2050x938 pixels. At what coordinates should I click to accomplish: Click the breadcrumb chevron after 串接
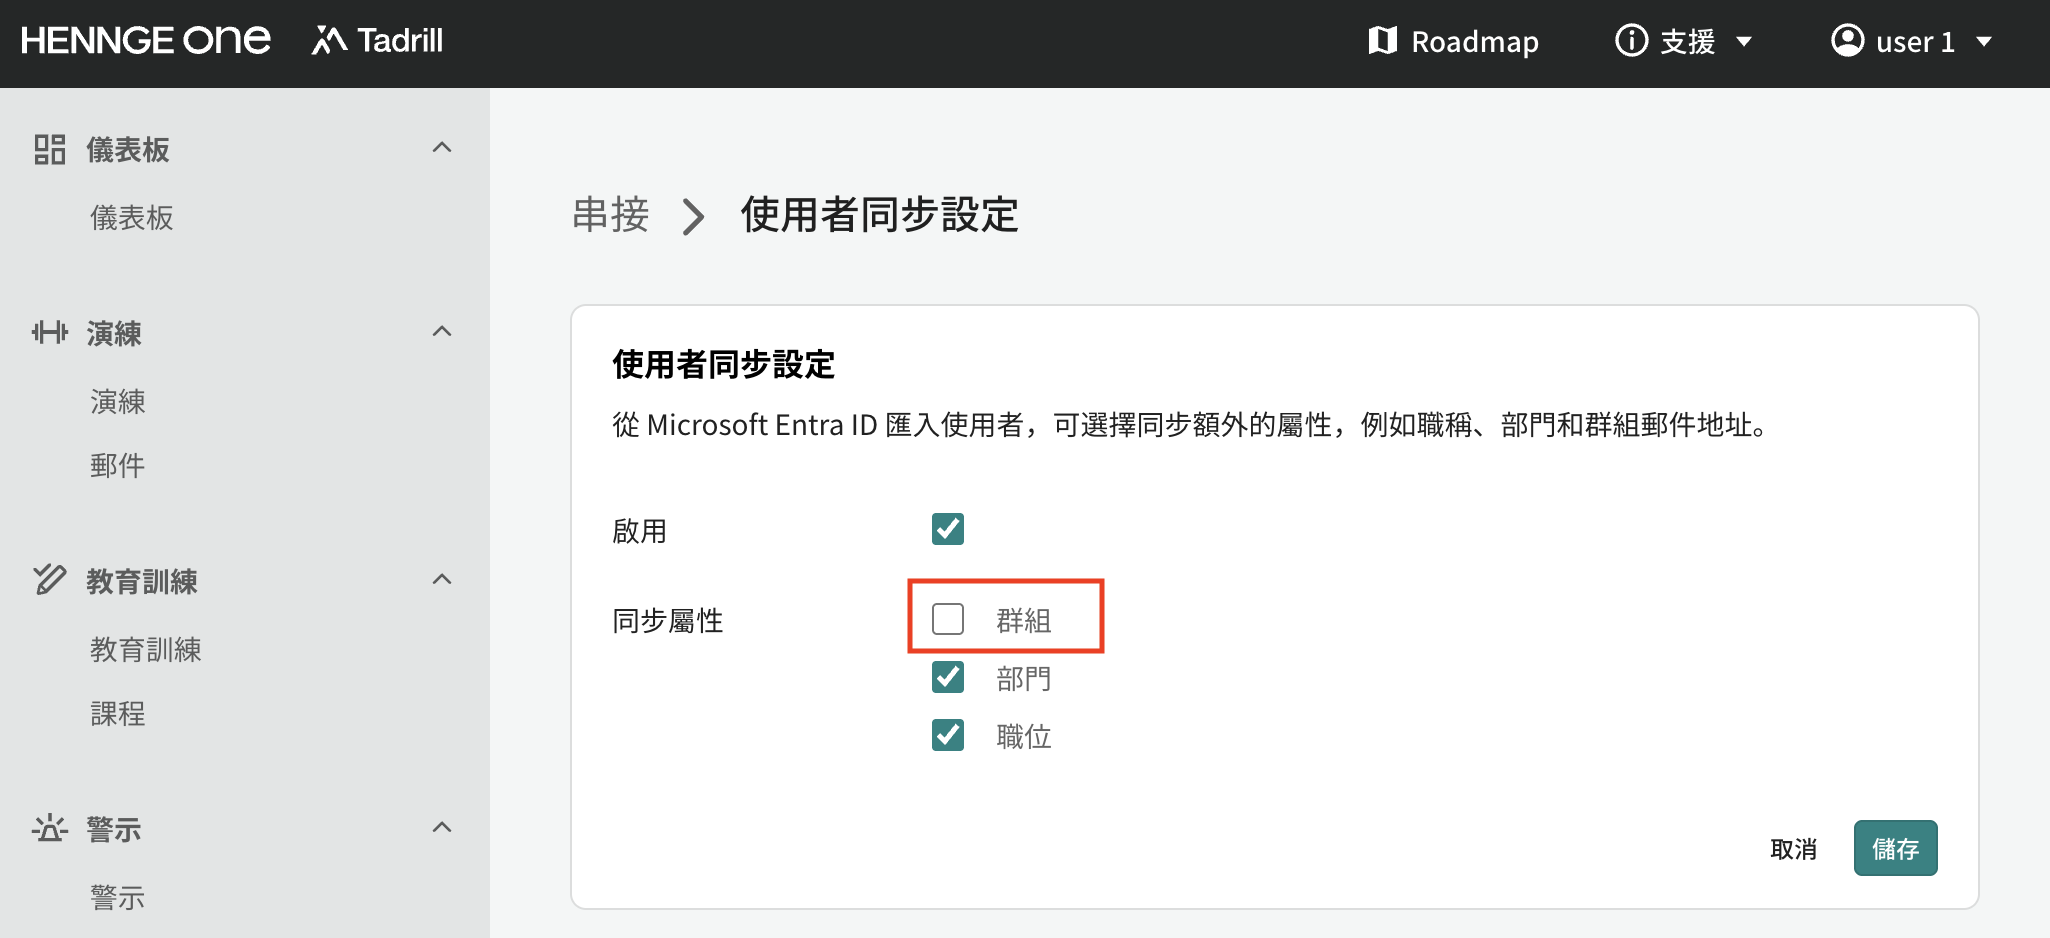[x=693, y=216]
